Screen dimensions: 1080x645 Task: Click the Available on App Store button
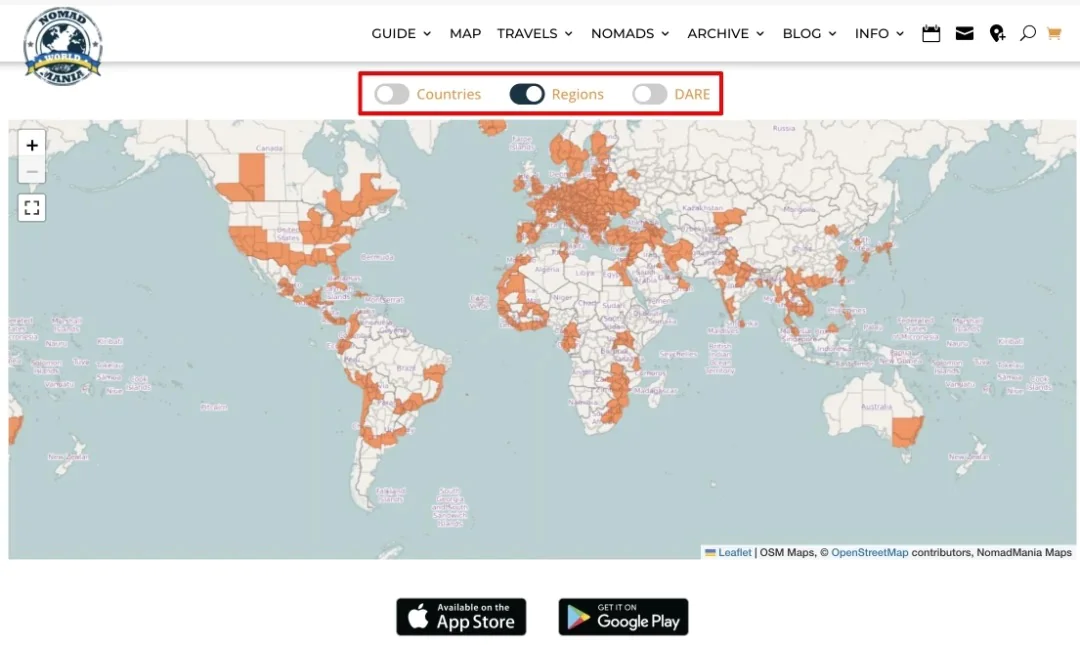tap(461, 617)
